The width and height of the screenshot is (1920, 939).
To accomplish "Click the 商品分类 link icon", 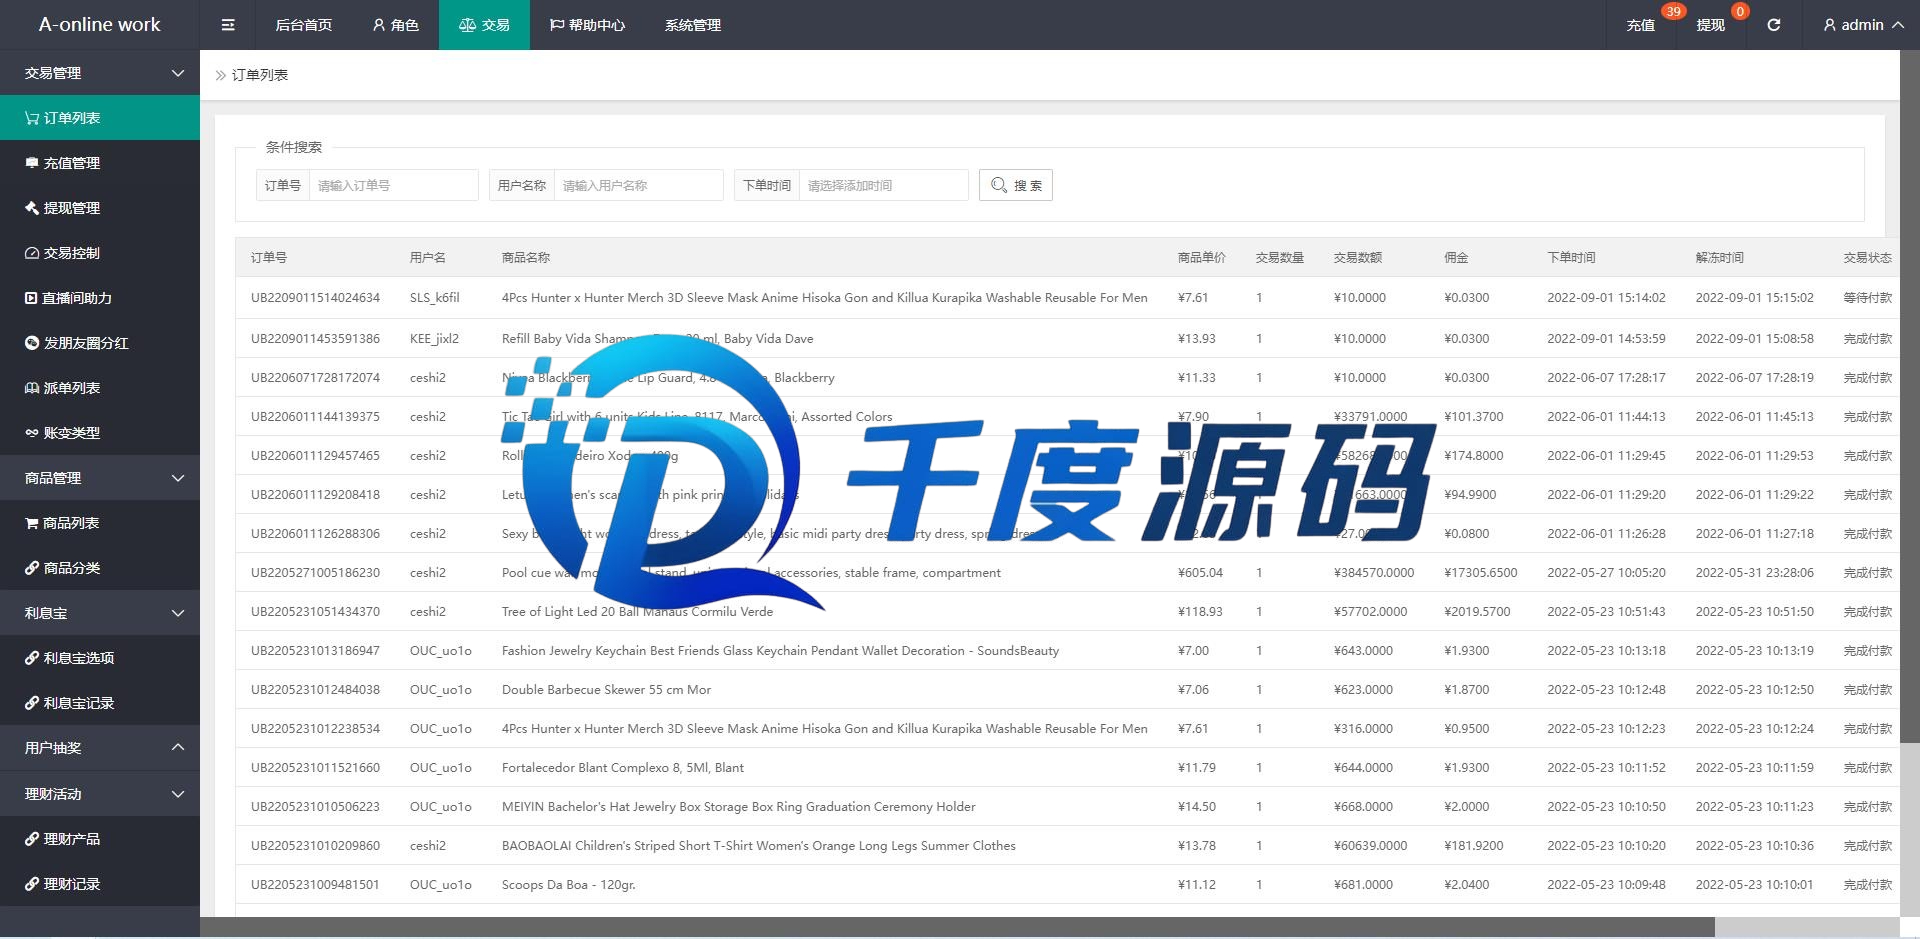I will pos(32,568).
